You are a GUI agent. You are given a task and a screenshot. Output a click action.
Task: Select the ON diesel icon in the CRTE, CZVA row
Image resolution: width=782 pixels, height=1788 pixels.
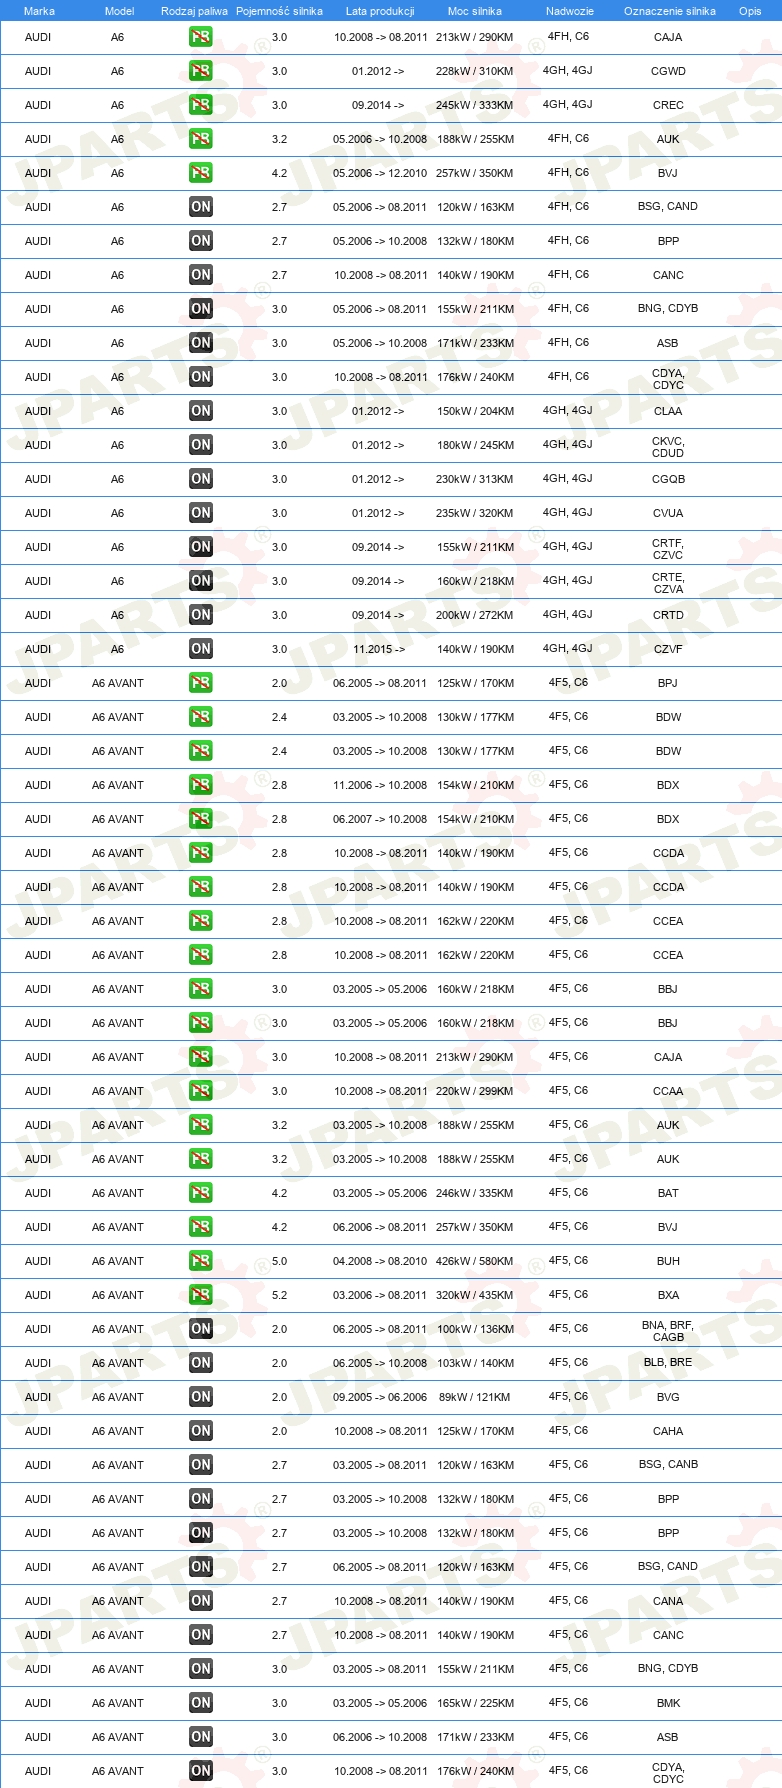click(x=201, y=581)
